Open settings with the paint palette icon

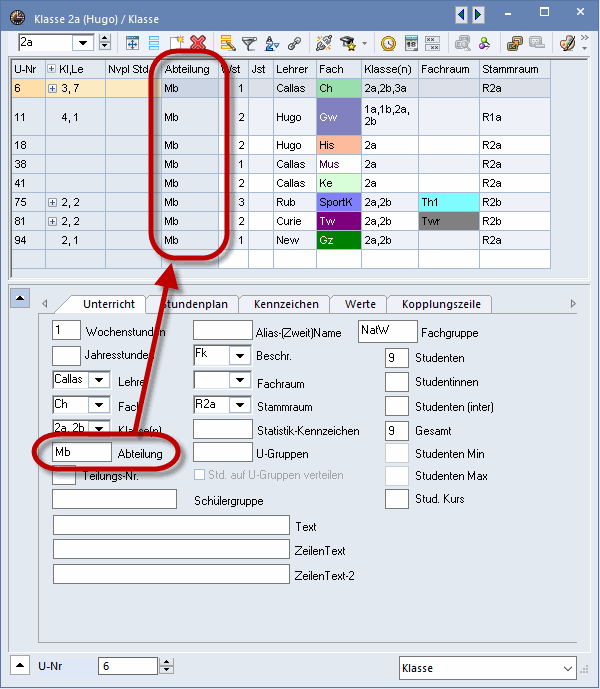click(x=567, y=43)
